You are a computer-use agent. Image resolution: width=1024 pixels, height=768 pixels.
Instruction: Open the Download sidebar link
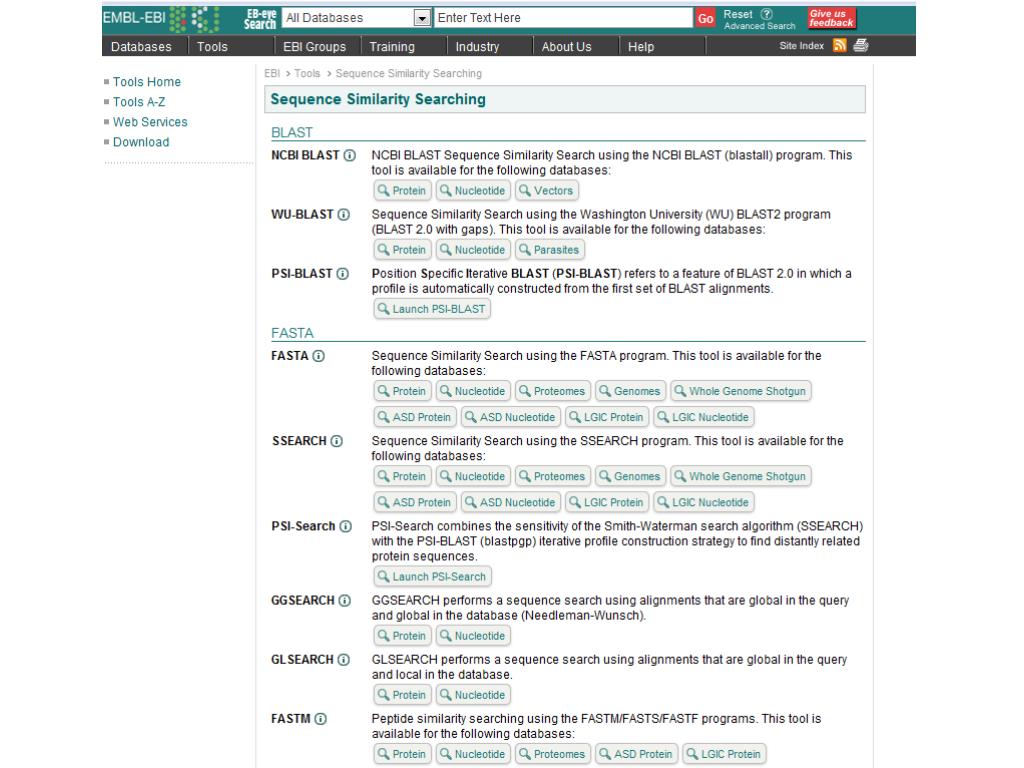click(x=141, y=142)
